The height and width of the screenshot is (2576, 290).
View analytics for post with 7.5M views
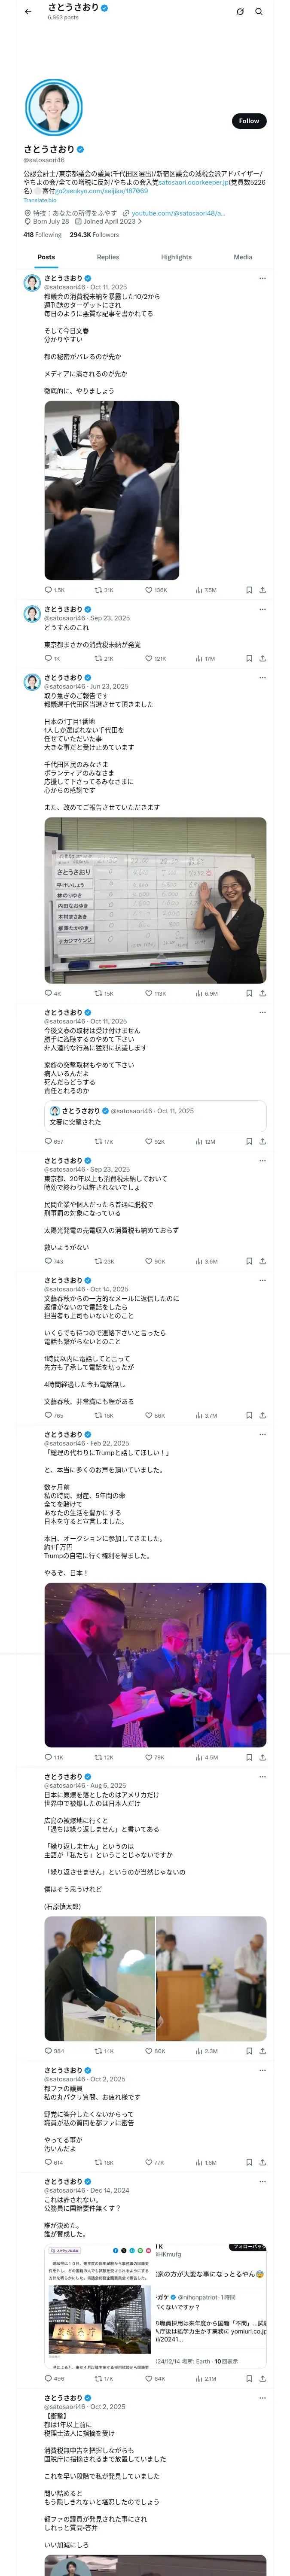click(206, 590)
